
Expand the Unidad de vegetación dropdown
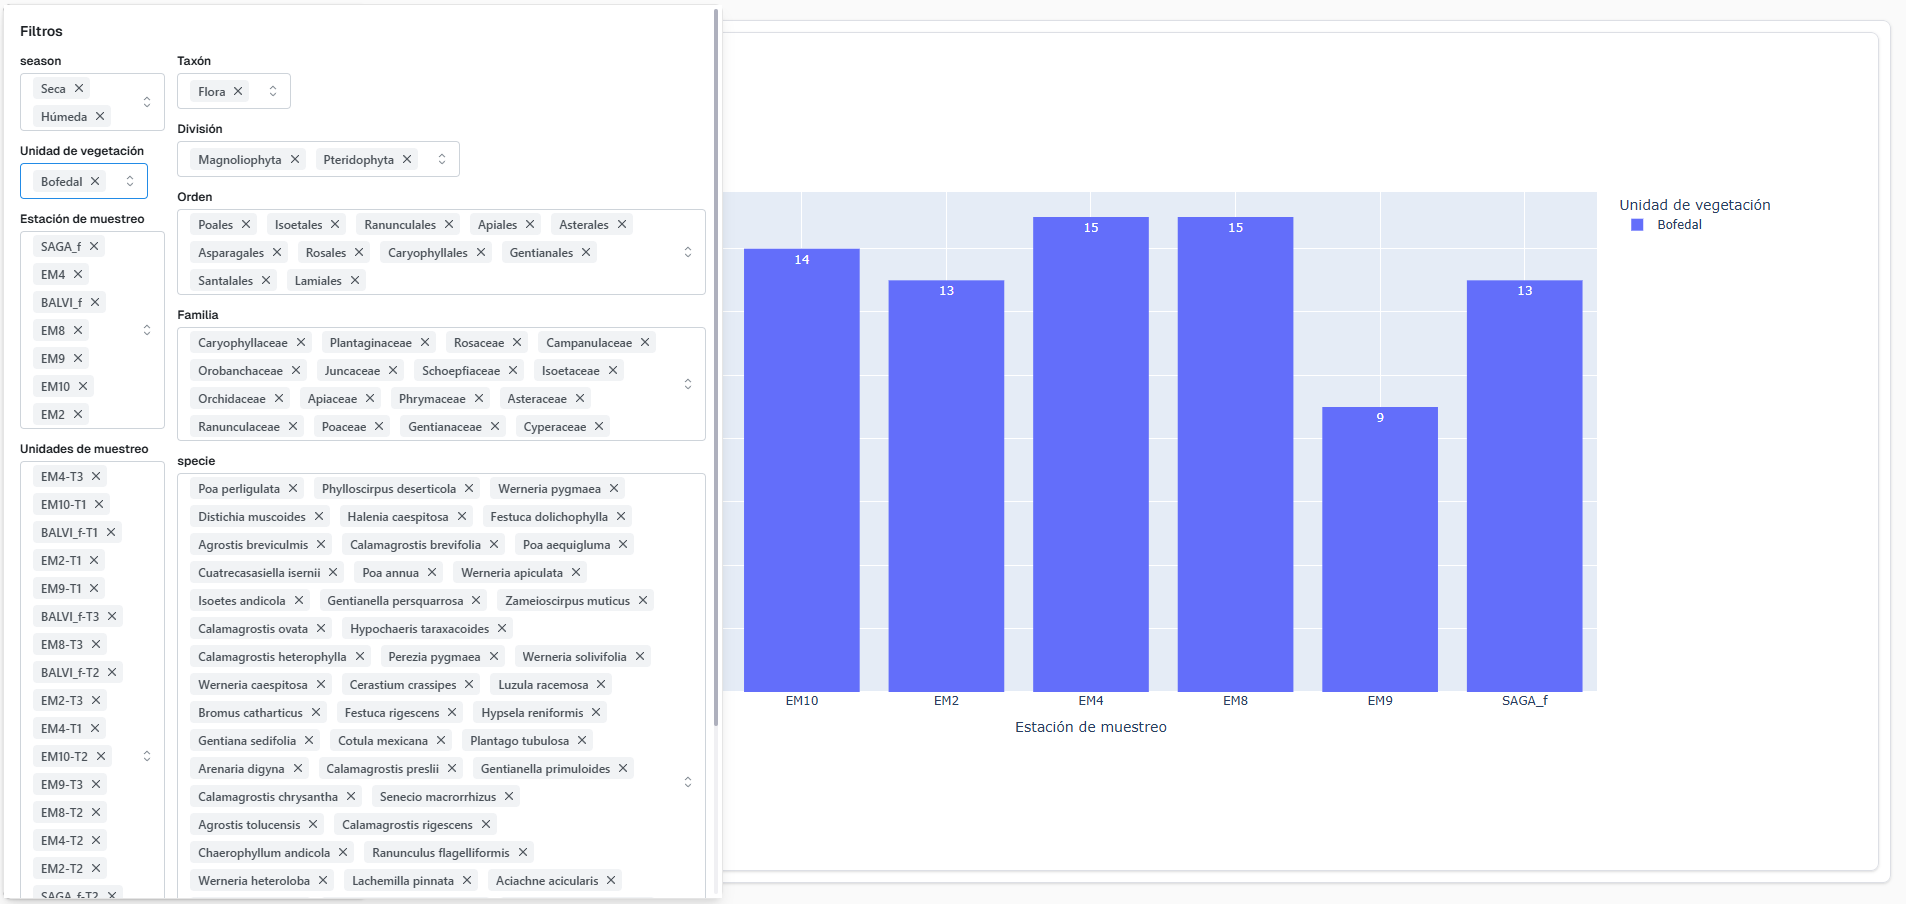click(x=130, y=181)
